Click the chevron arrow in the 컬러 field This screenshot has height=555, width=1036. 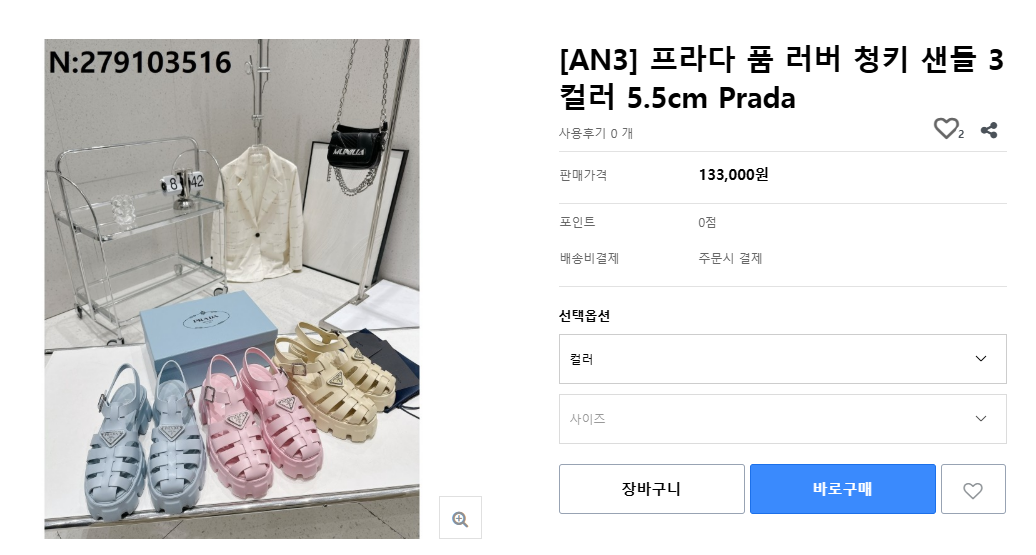[x=980, y=359]
